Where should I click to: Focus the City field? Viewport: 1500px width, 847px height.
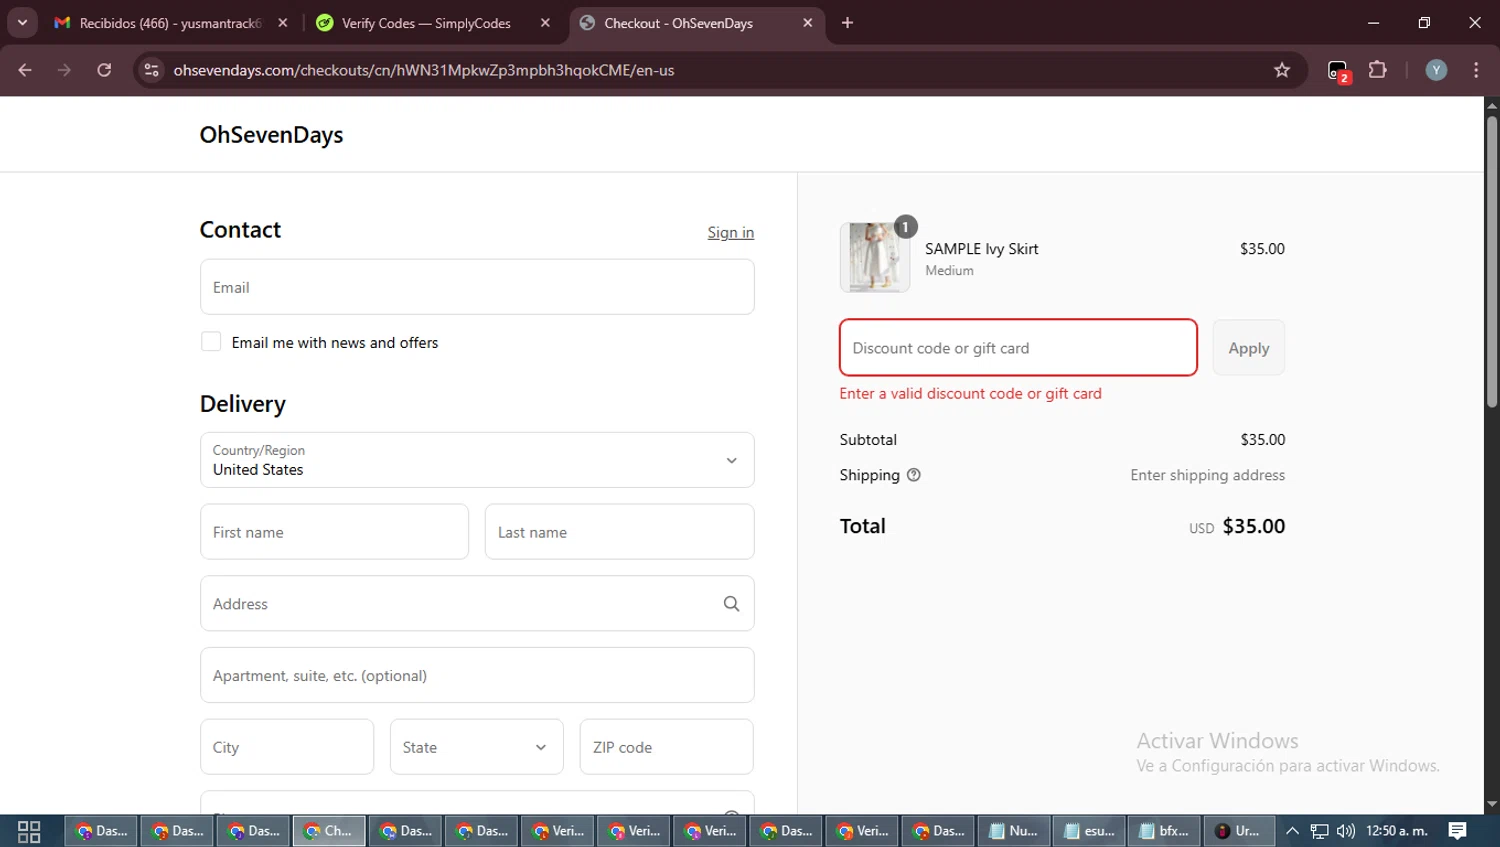(287, 747)
